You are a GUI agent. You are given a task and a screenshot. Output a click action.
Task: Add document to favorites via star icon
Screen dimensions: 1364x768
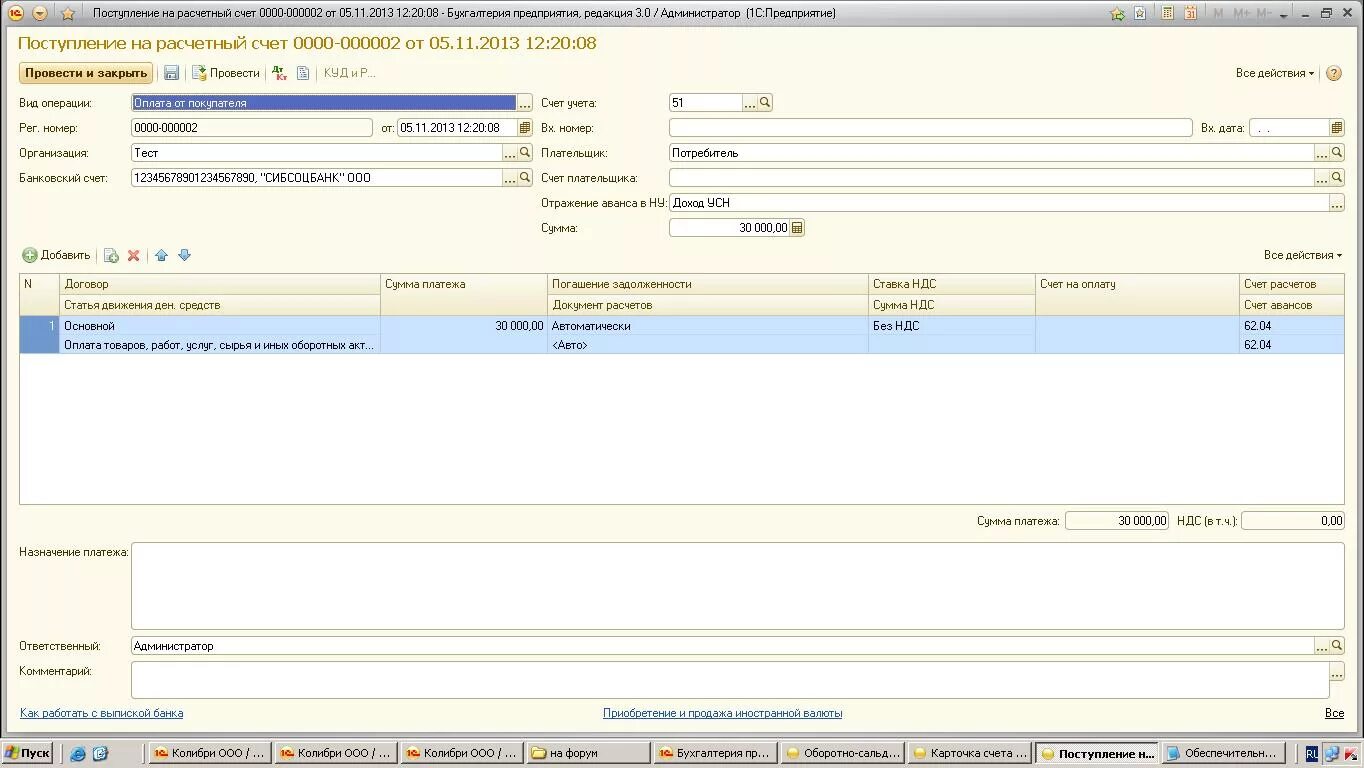tap(68, 13)
